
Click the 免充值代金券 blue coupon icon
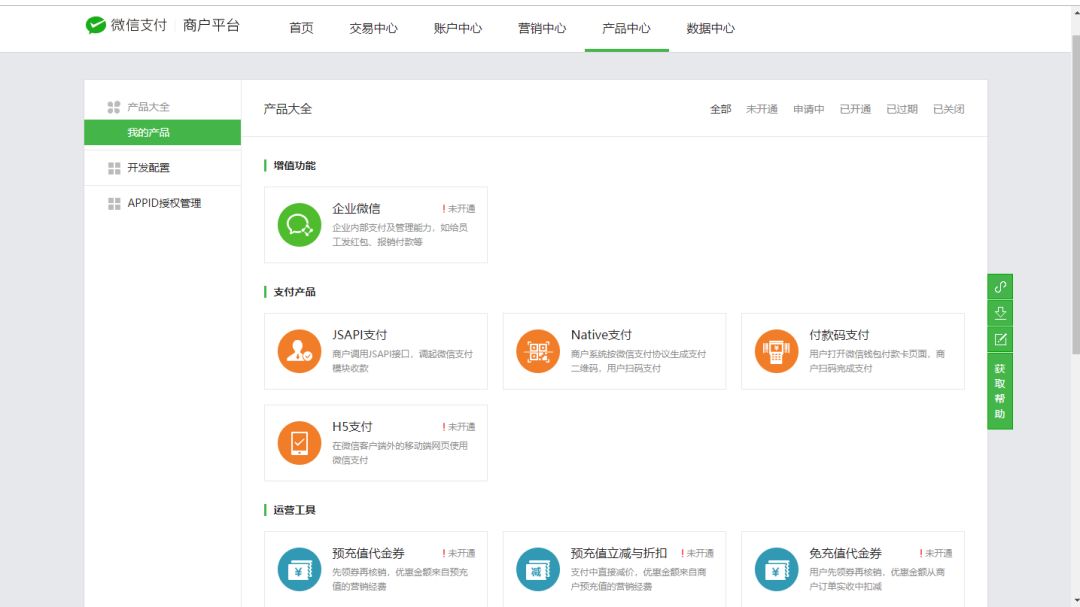coord(776,569)
